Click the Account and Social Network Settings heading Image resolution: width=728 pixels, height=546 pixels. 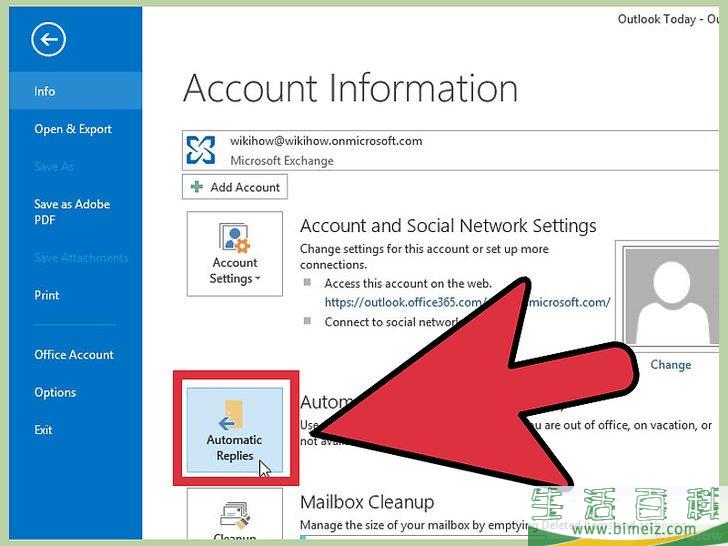click(x=448, y=226)
